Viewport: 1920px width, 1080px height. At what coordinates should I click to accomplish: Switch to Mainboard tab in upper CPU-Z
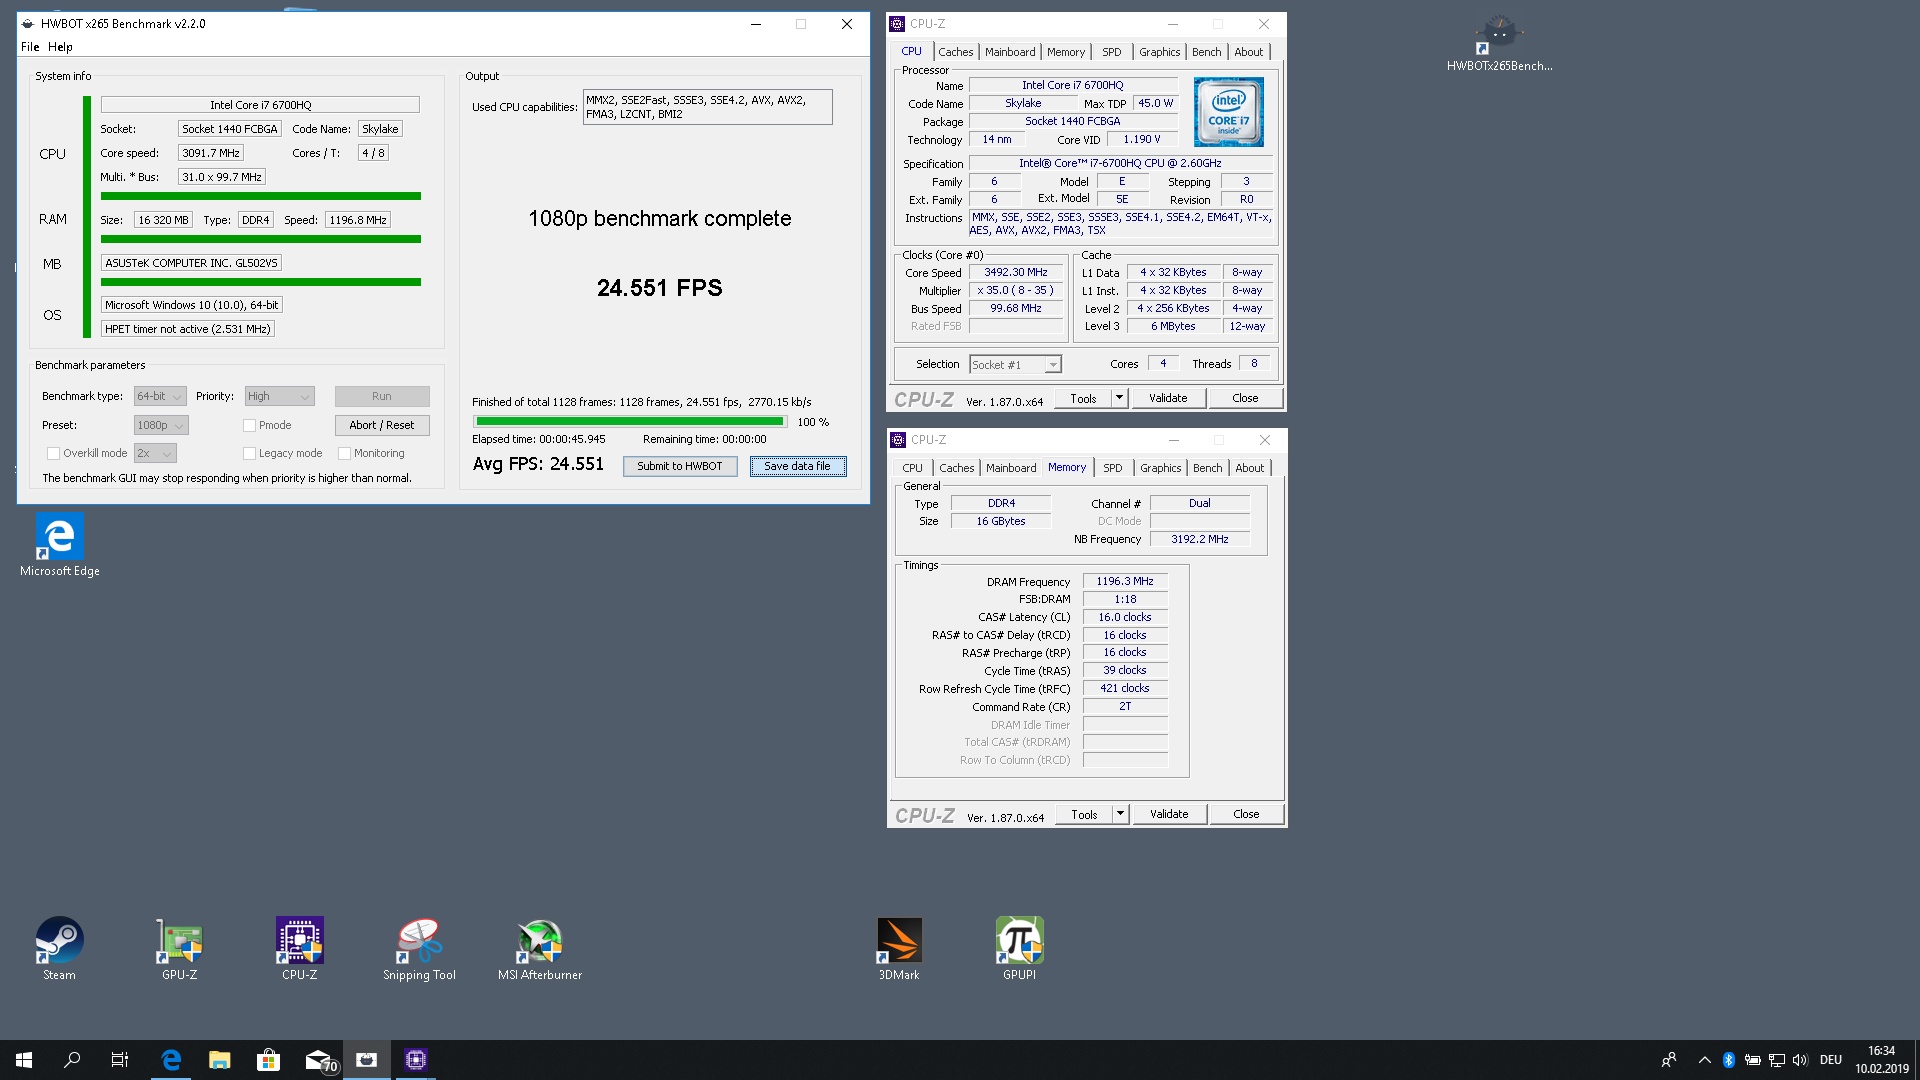pyautogui.click(x=1010, y=52)
